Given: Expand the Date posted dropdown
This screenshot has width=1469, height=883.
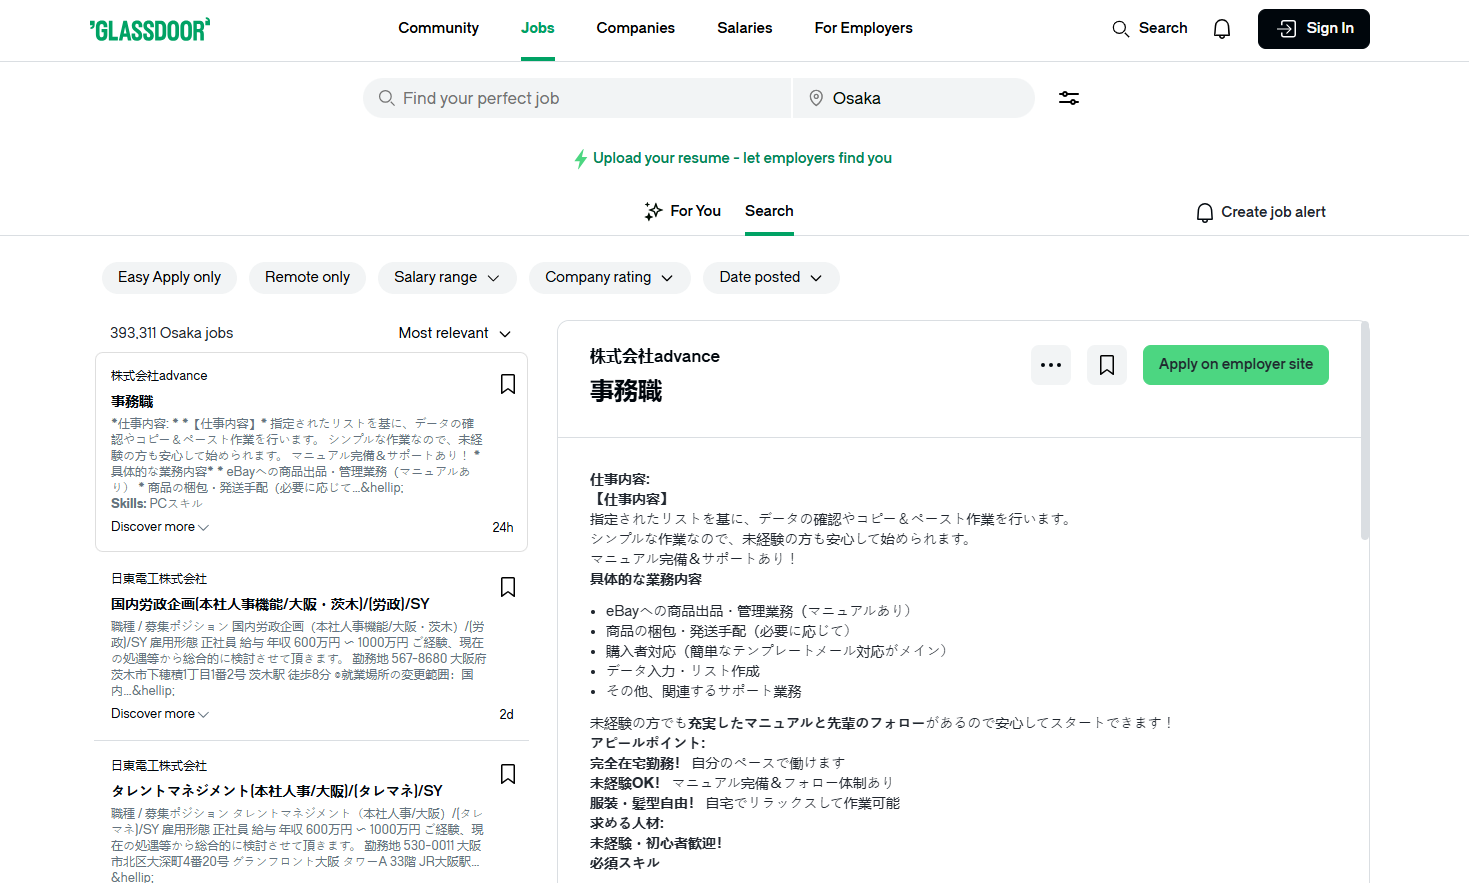Looking at the screenshot, I should 771,277.
